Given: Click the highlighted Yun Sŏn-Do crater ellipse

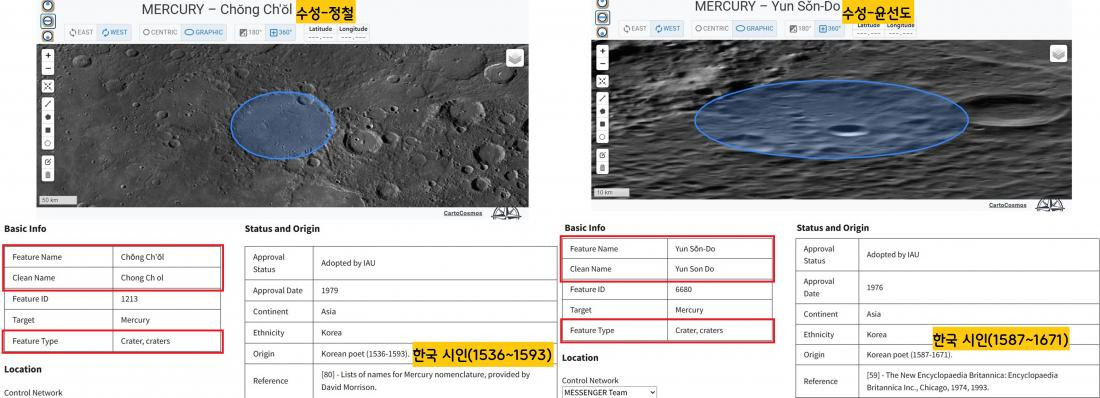Looking at the screenshot, I should (x=832, y=119).
